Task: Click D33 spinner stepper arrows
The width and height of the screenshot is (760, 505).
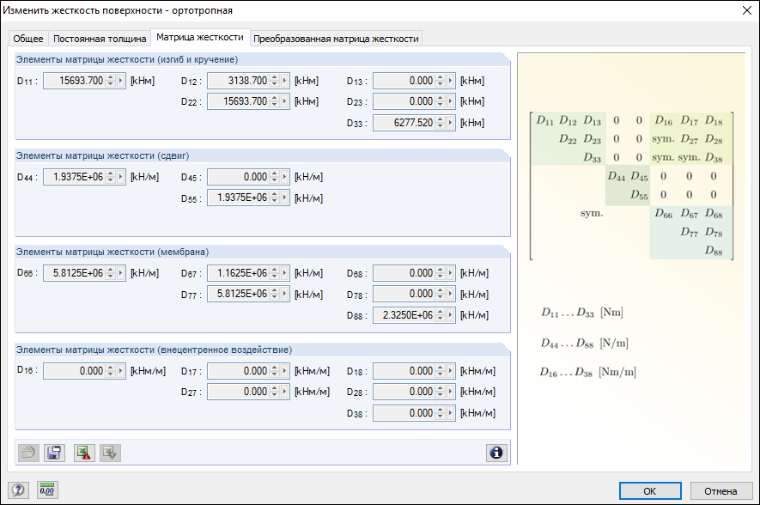Action: tap(440, 123)
